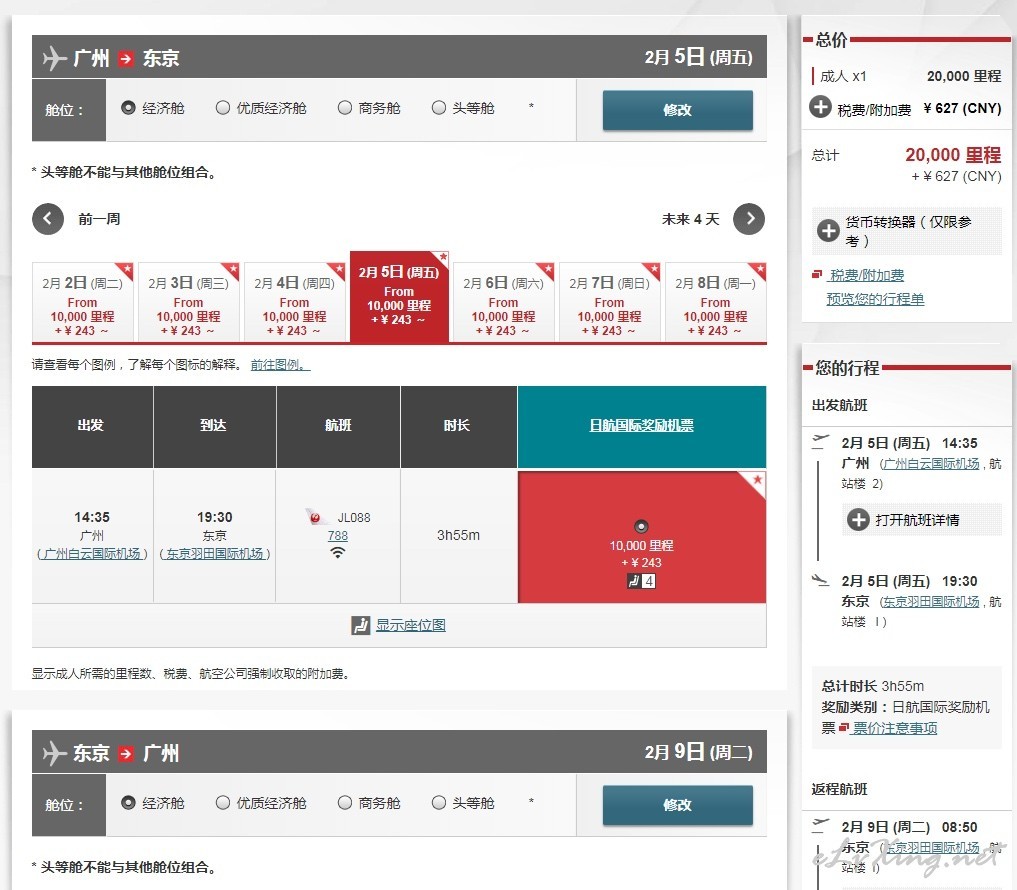
Task: Expand the 税费/附加费 breakdown plus icon
Action: click(820, 106)
